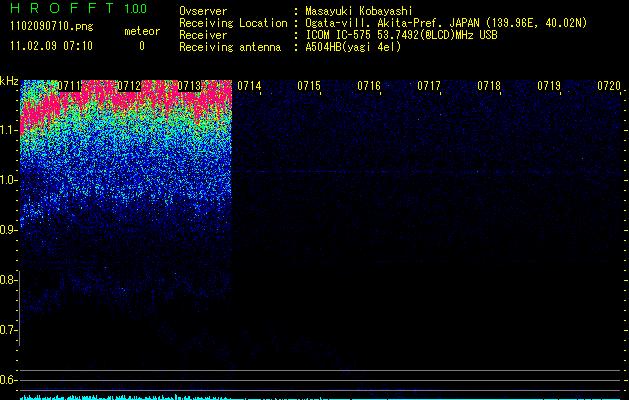Click the Receiving Location label
629x400 pixels.
point(233,23)
